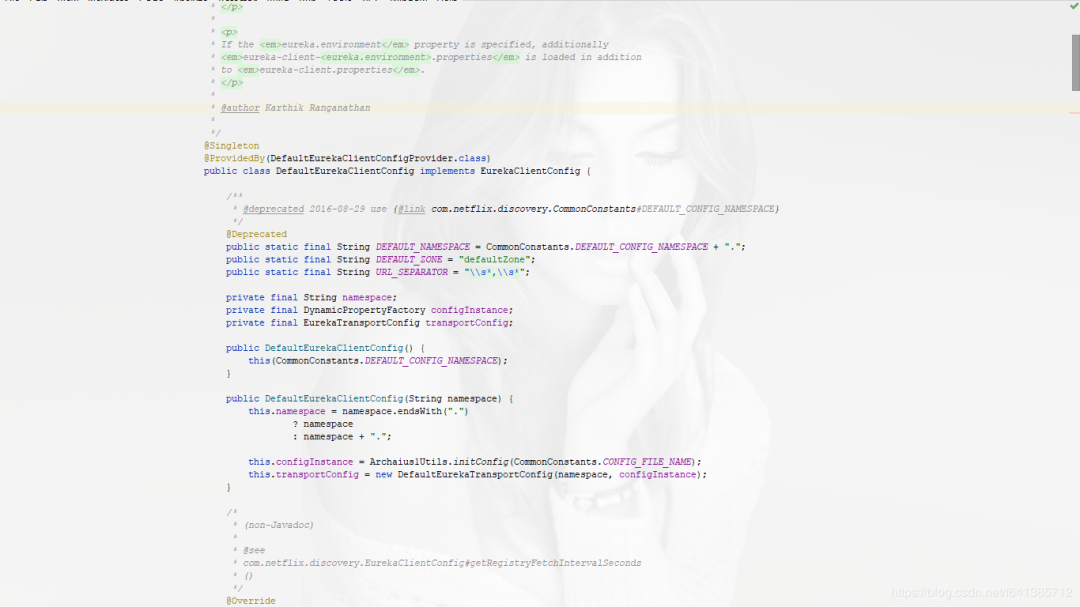Click DefaultEurekaClientConfigProvider in the ProvidedBy annotation

point(363,158)
